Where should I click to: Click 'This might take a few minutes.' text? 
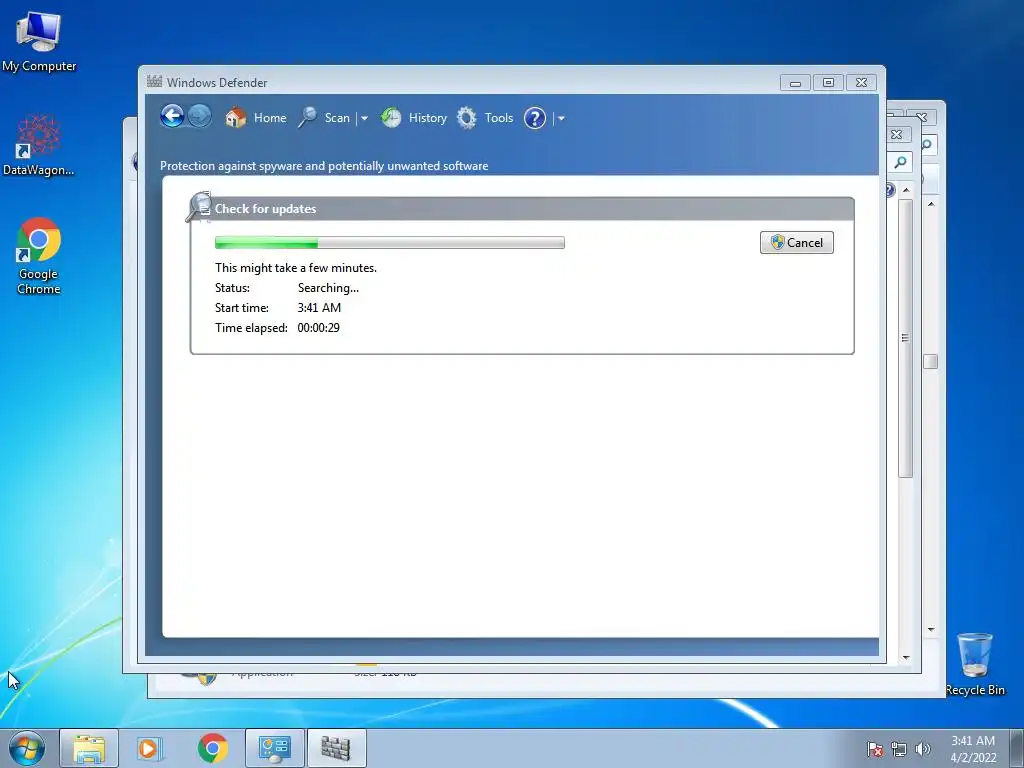(296, 268)
